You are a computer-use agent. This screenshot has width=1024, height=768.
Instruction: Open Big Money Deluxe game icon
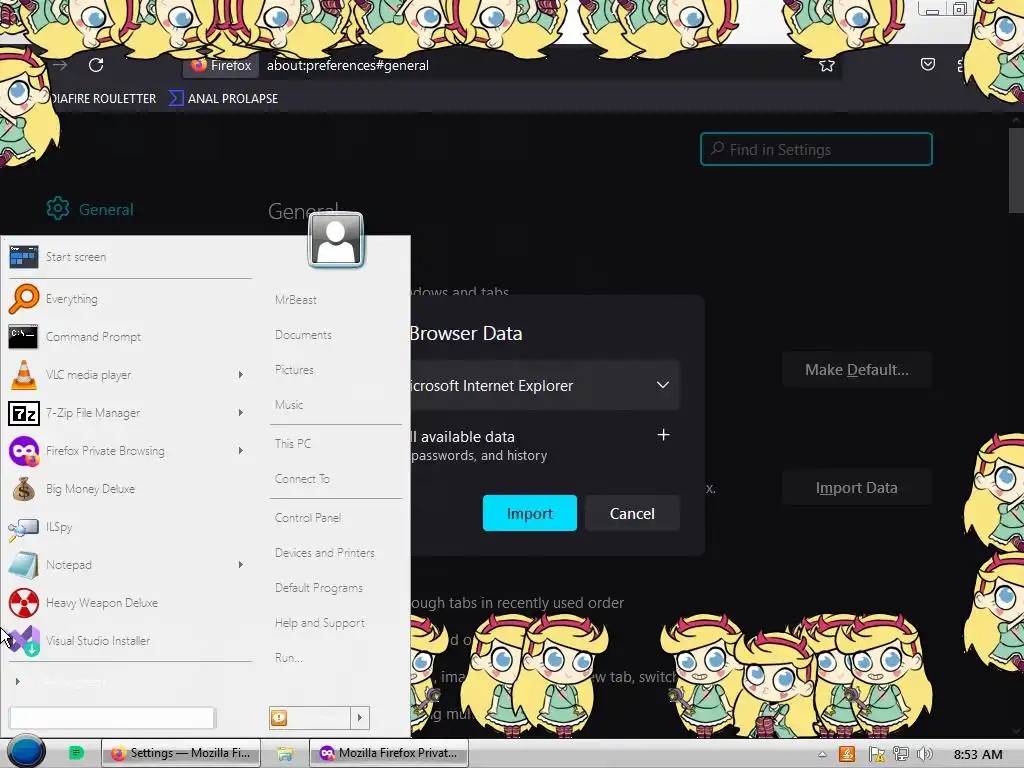(x=24, y=488)
